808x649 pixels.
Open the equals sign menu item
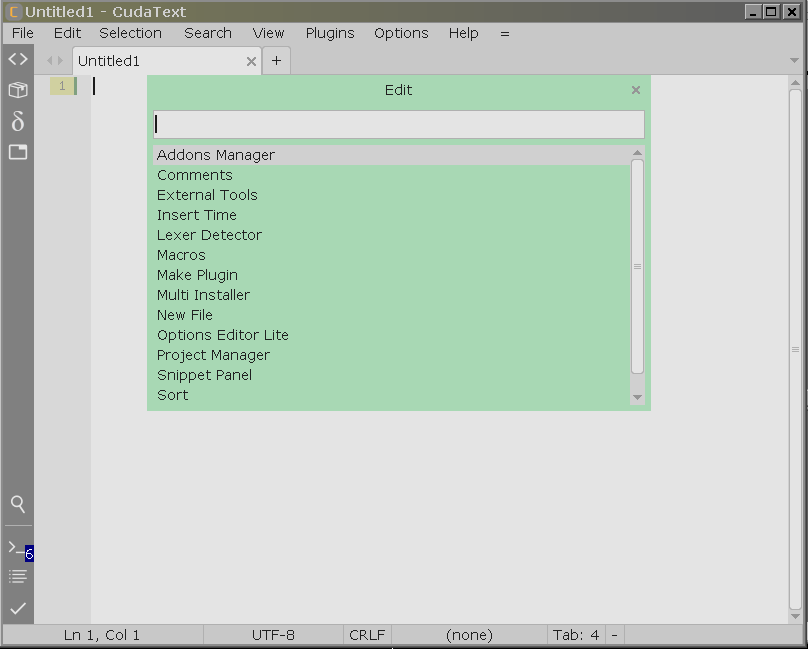click(504, 34)
